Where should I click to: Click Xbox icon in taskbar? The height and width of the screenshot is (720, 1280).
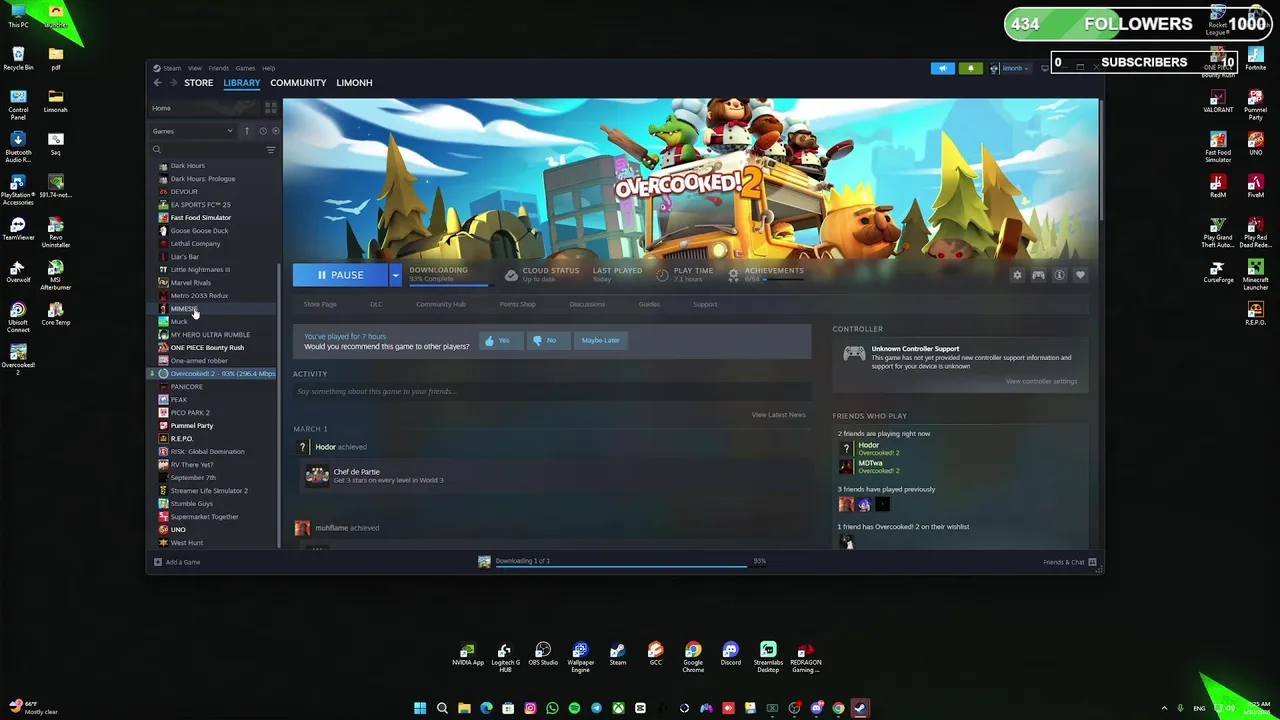[x=618, y=708]
